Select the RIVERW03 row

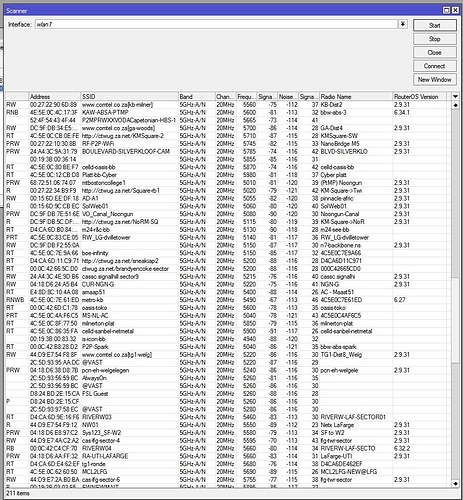228,417
